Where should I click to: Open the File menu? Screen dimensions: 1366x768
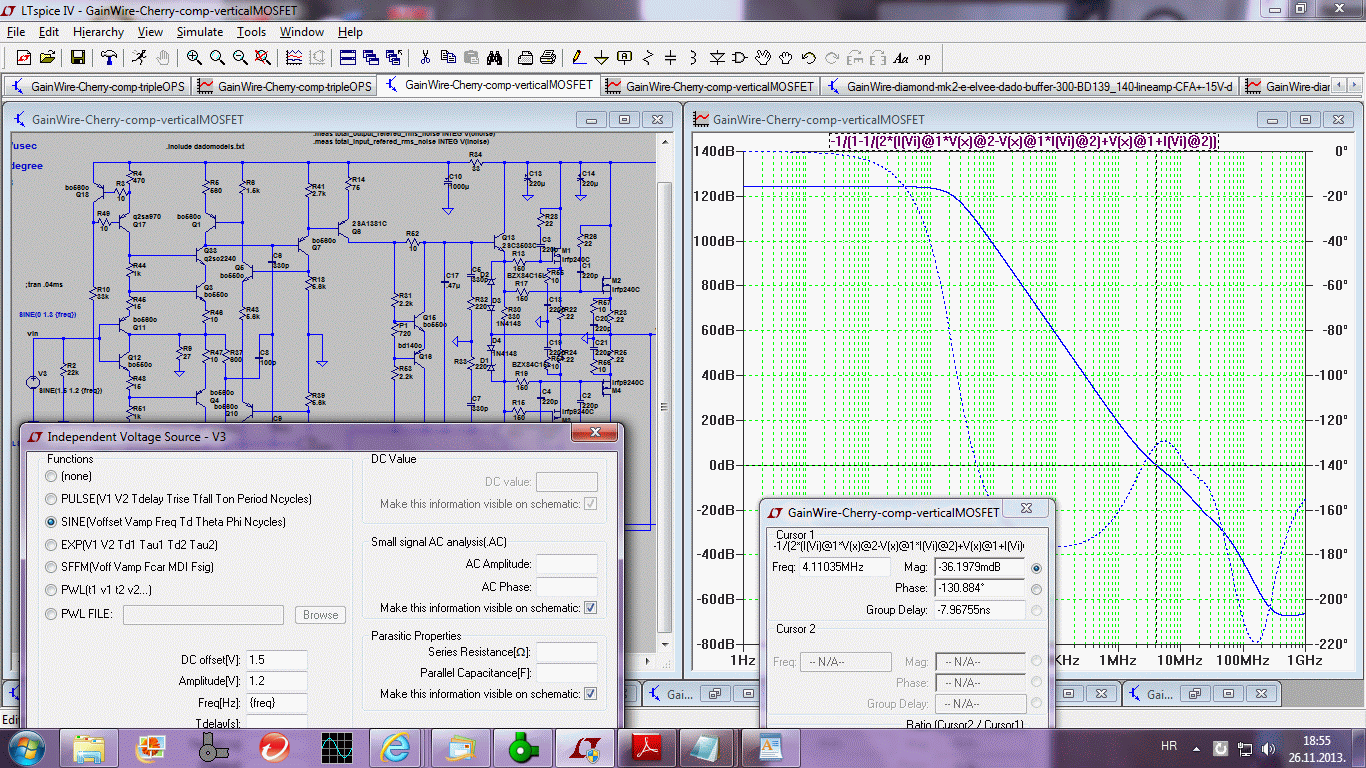pos(16,32)
